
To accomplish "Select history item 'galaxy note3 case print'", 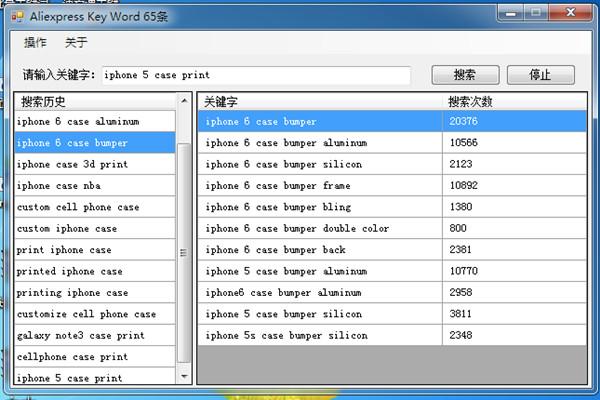I will tap(95, 336).
